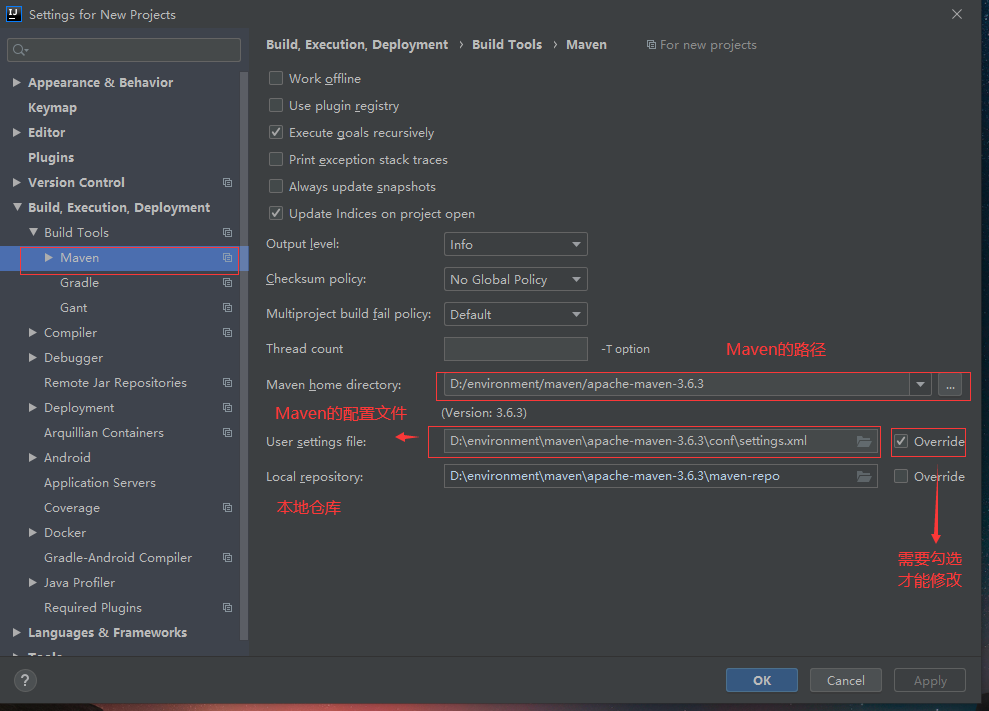The height and width of the screenshot is (711, 989).
Task: Click the Apply button
Action: click(930, 680)
